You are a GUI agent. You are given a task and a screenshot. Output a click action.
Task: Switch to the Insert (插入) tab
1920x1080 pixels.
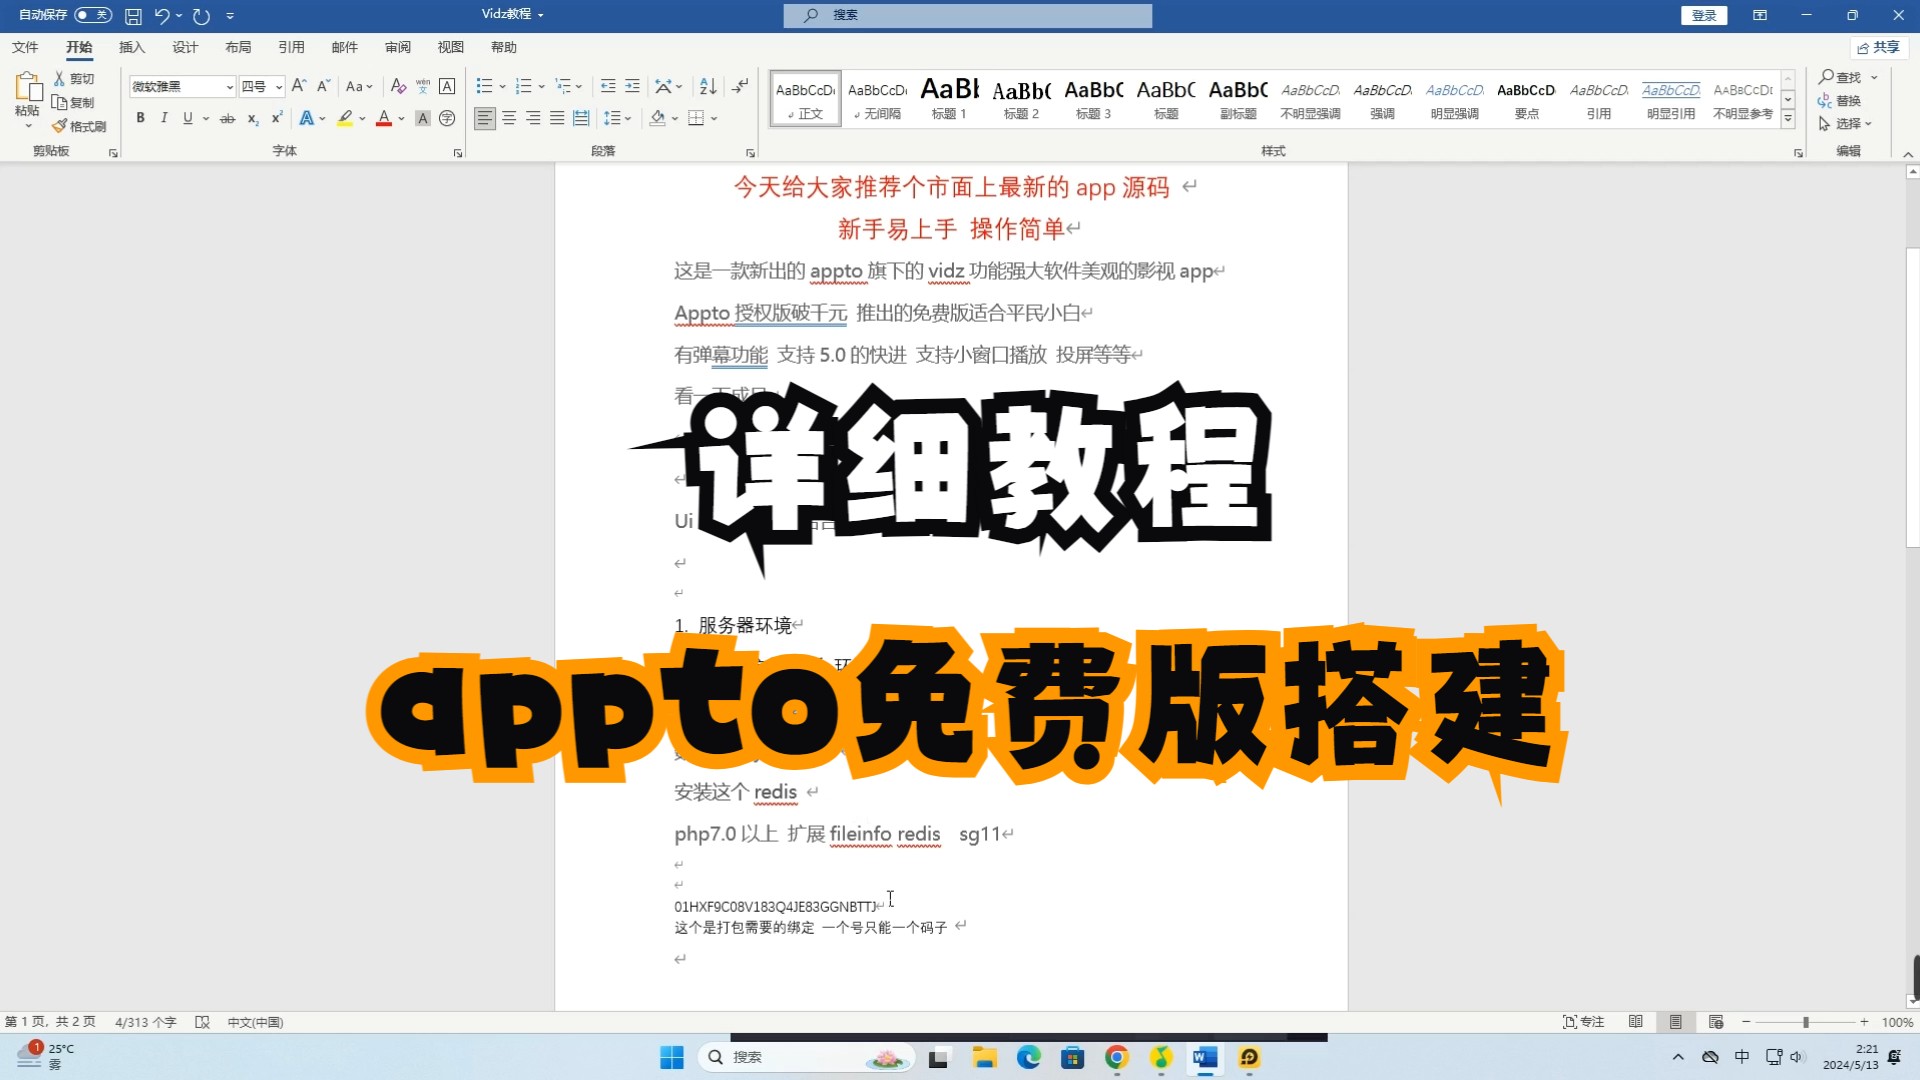coord(132,47)
